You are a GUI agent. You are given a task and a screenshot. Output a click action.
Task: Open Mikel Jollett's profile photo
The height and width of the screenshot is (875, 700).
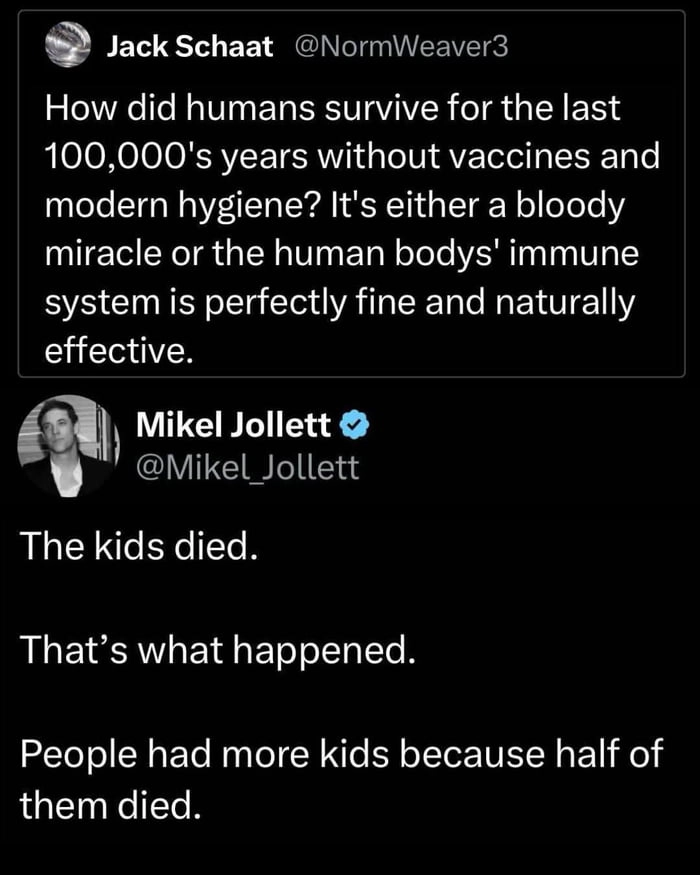coord(68,445)
